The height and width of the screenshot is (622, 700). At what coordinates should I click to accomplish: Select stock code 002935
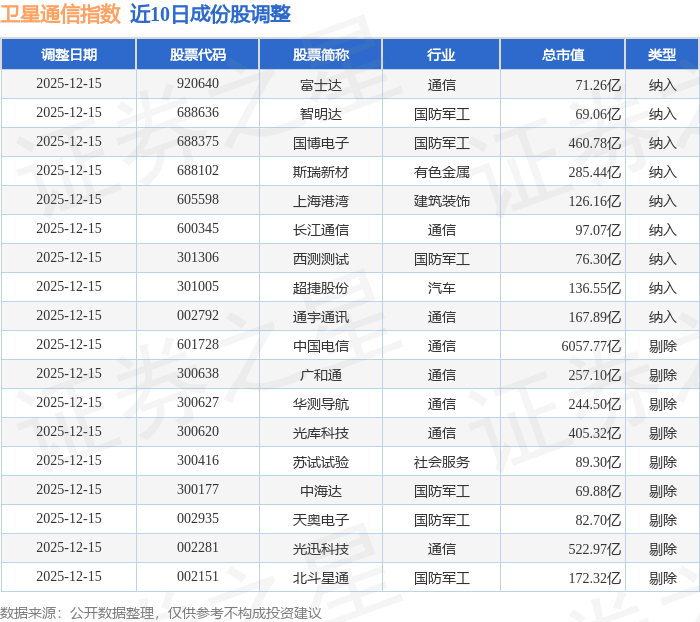coord(198,519)
